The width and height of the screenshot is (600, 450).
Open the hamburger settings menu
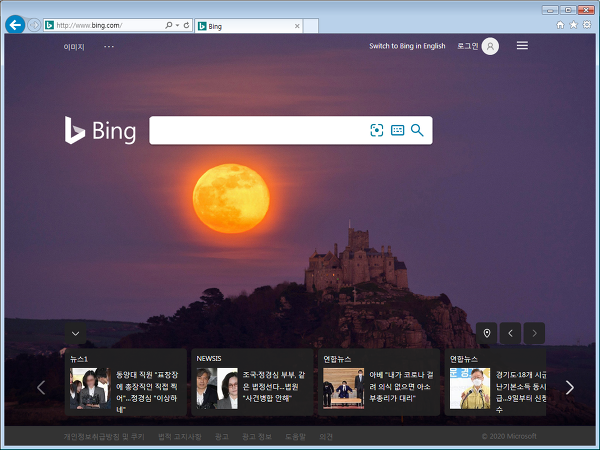(x=522, y=46)
